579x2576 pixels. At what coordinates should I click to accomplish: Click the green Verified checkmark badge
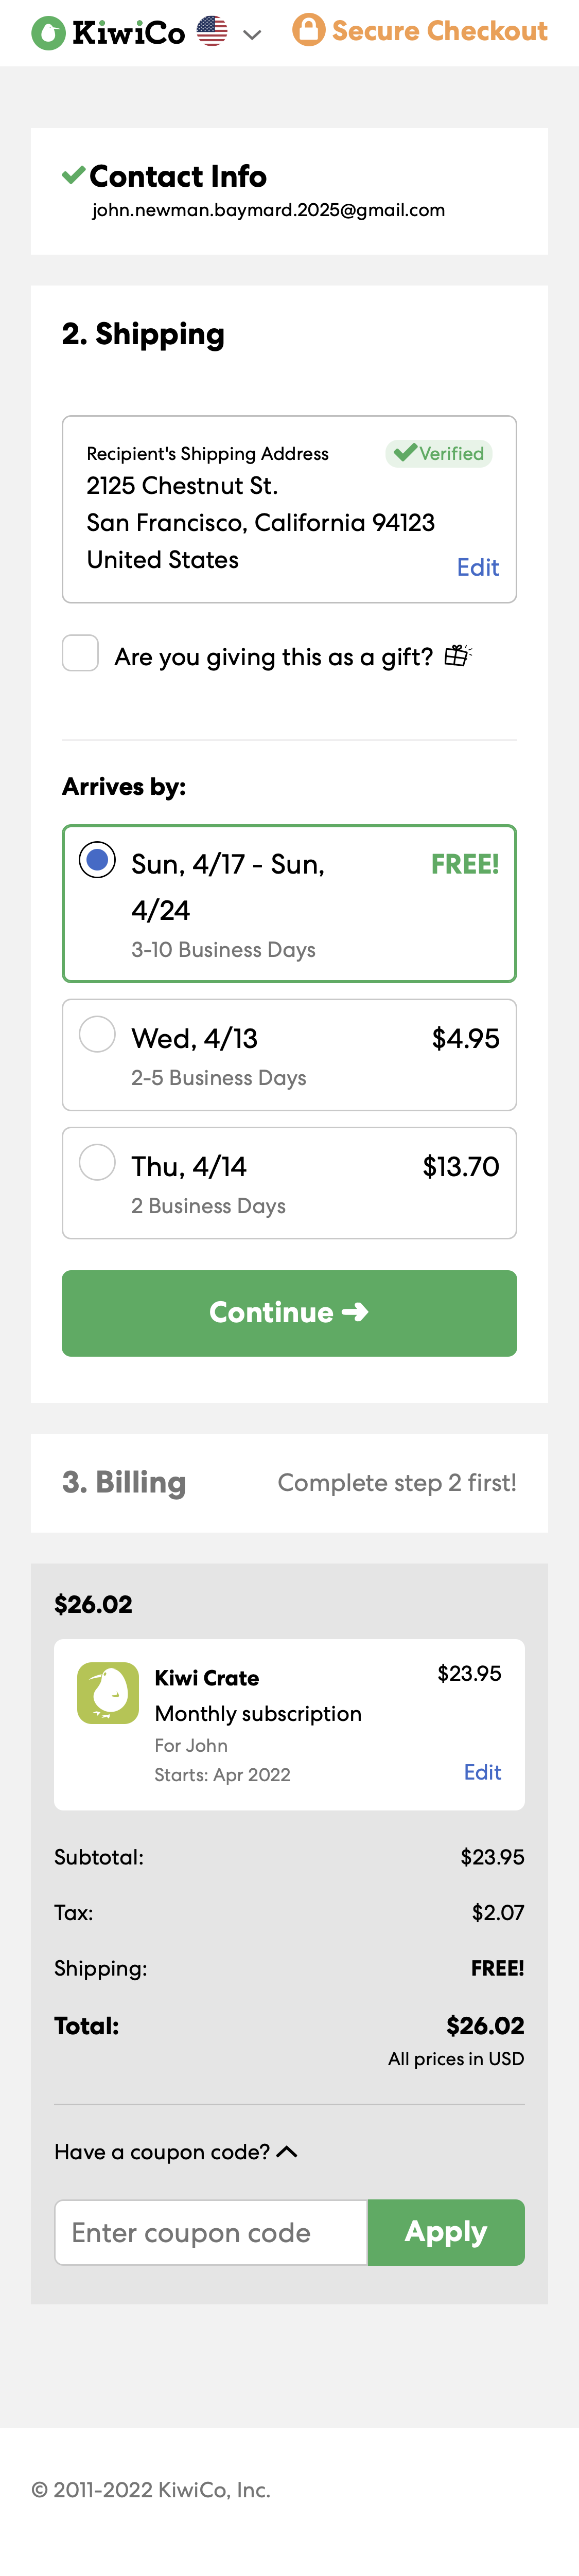coord(438,453)
